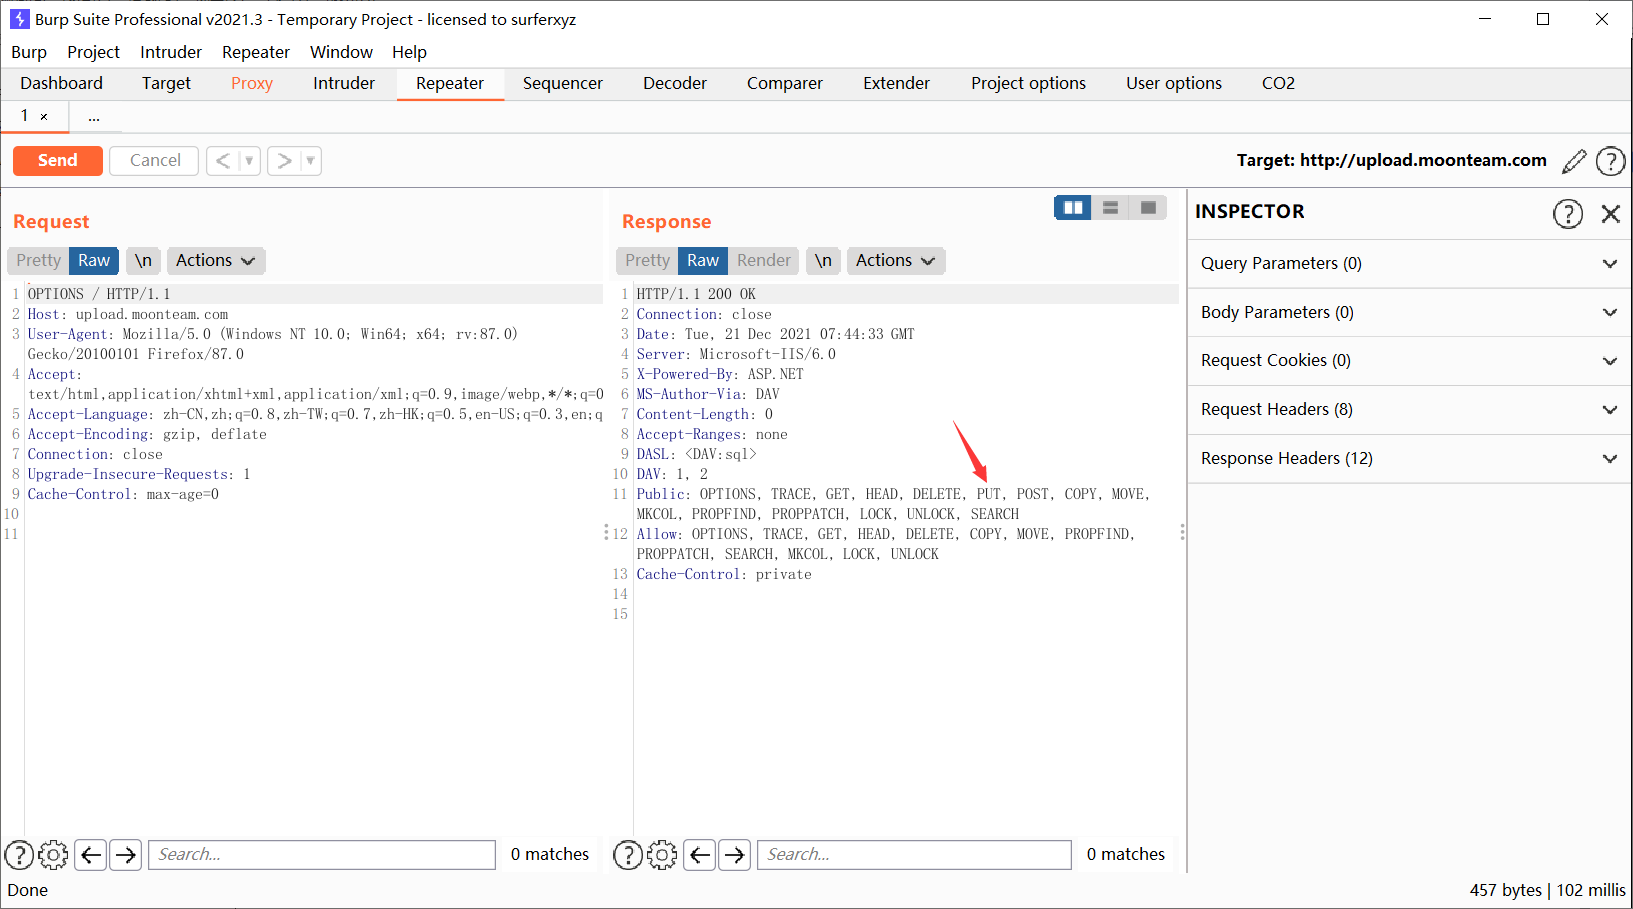
Task: Expand Request Cookies section
Action: pyautogui.click(x=1409, y=361)
